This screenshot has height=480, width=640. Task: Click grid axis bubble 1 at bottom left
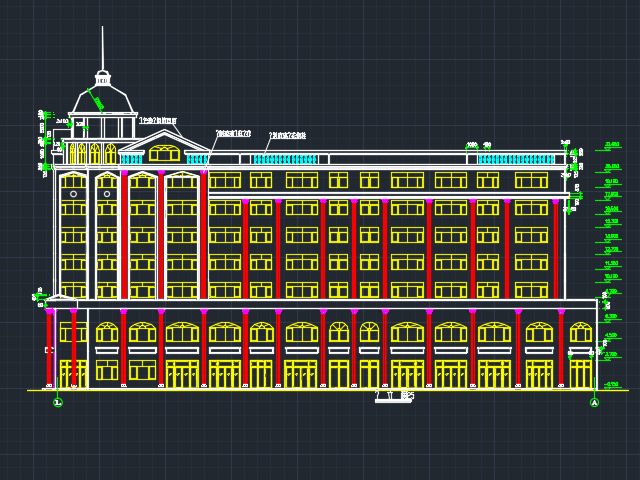tap(57, 402)
